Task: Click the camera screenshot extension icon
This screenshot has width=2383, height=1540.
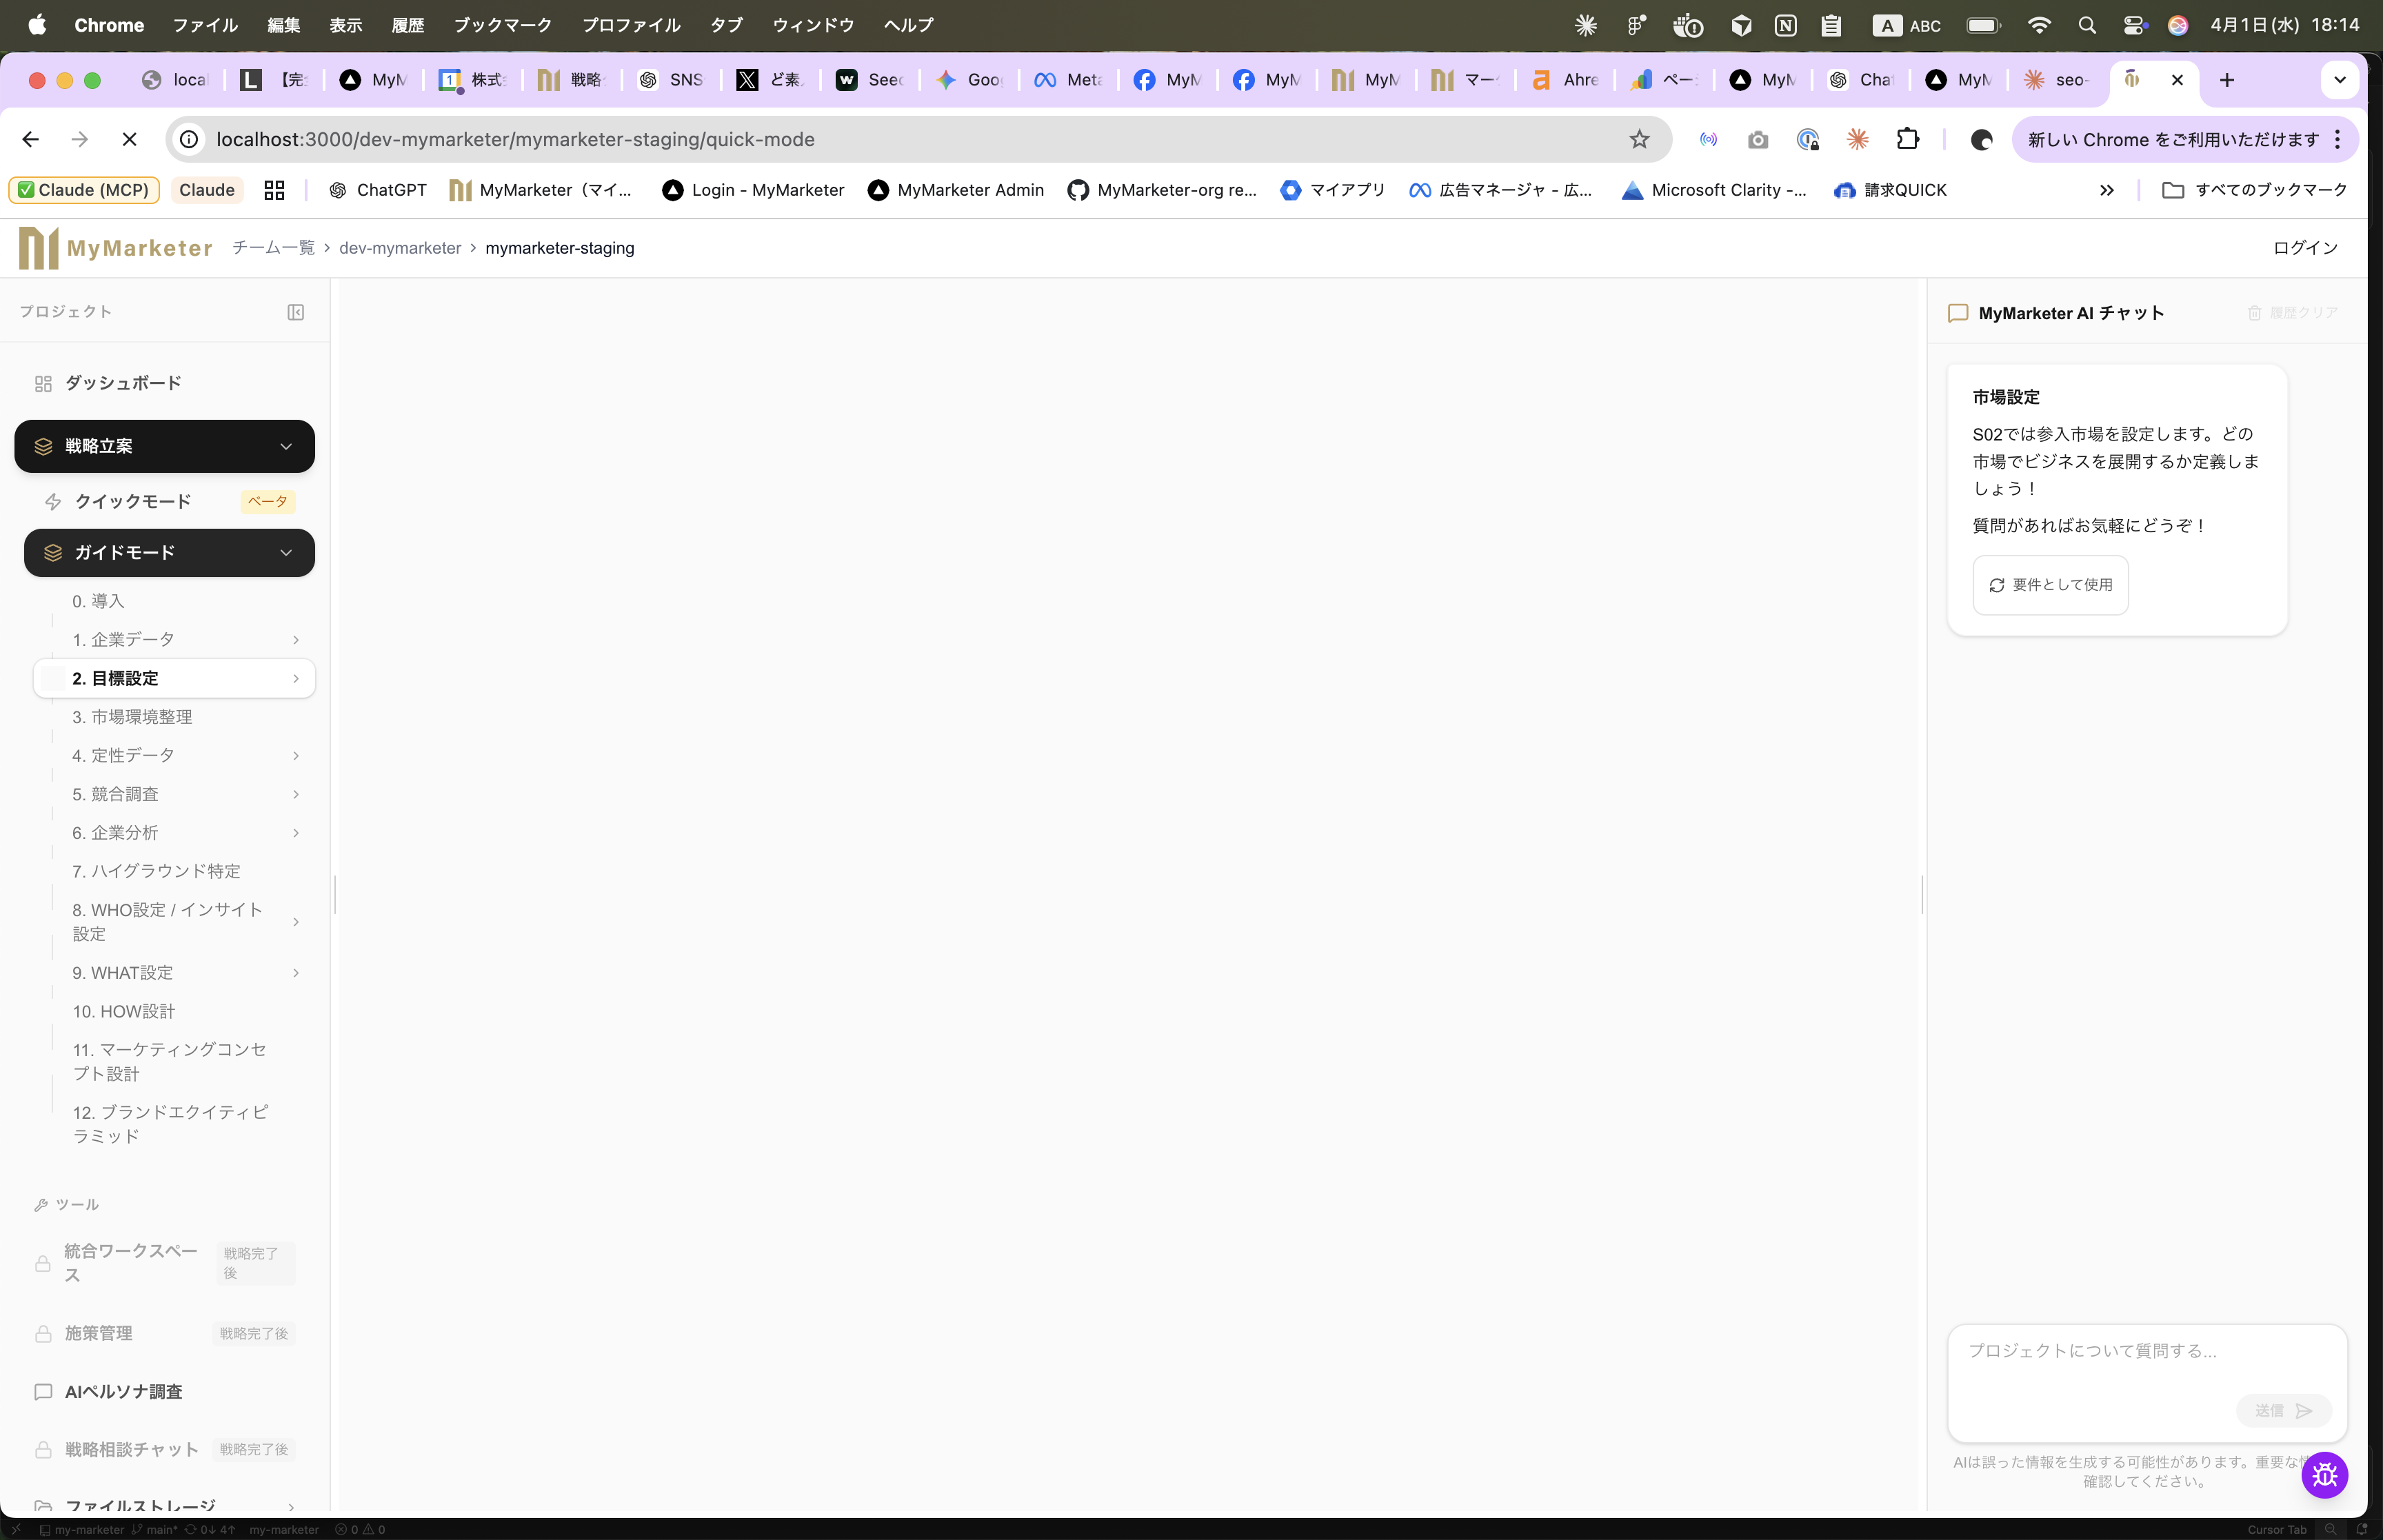Action: tap(1757, 139)
